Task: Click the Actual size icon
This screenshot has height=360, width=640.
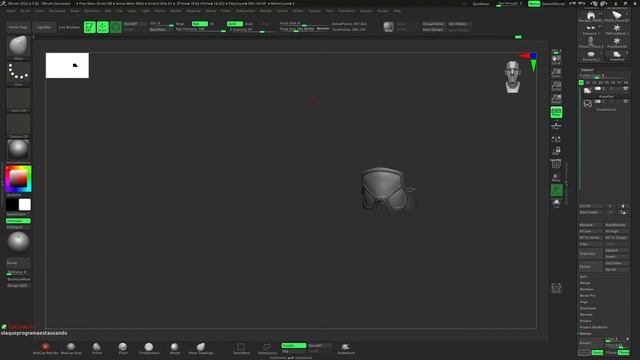Action: (x=556, y=86)
